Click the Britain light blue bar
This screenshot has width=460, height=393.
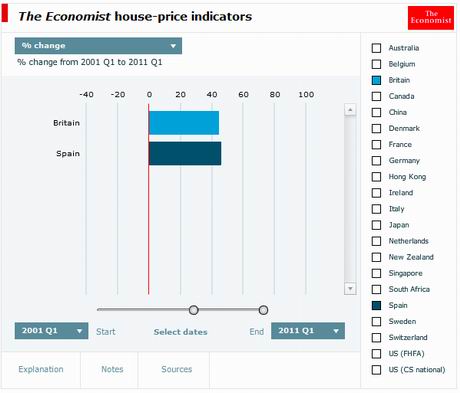184,123
